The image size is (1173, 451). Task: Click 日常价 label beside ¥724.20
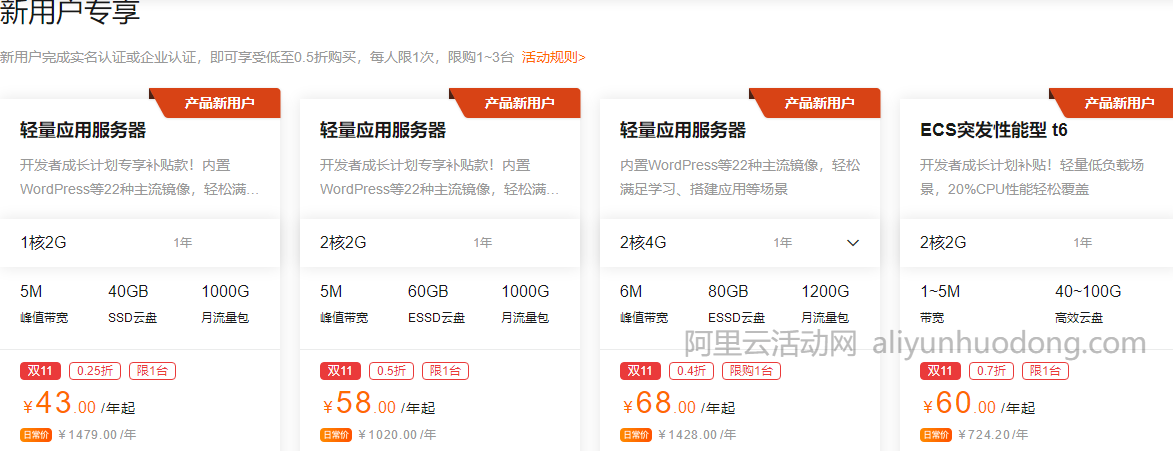[x=936, y=434]
